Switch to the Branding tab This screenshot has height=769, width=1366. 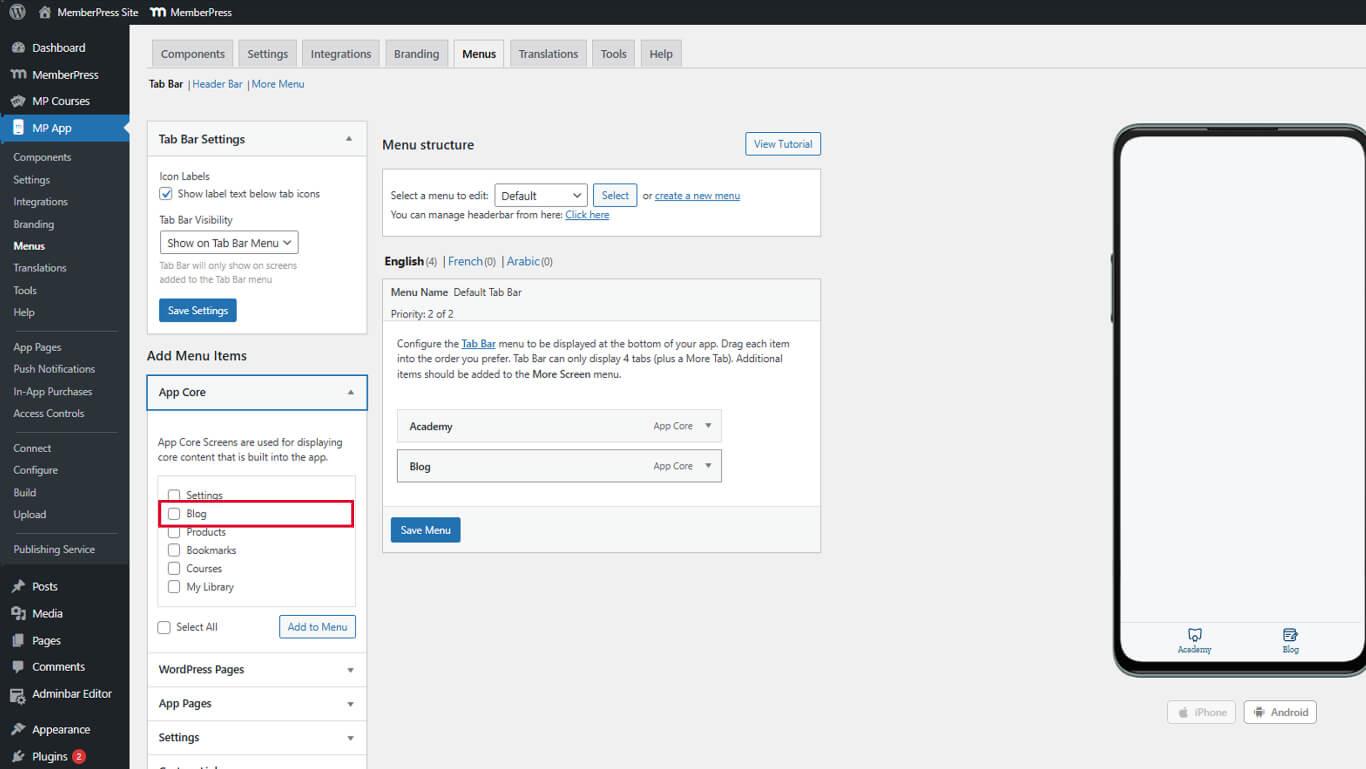pos(416,54)
